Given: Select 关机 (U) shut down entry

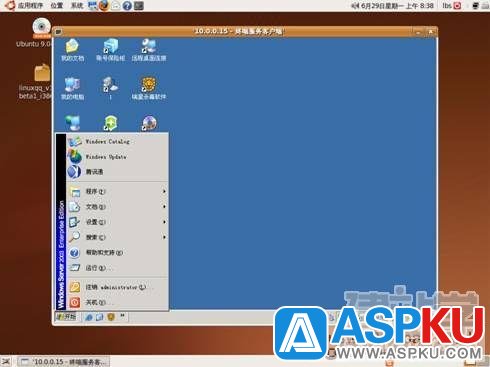Looking at the screenshot, I should click(x=117, y=302).
